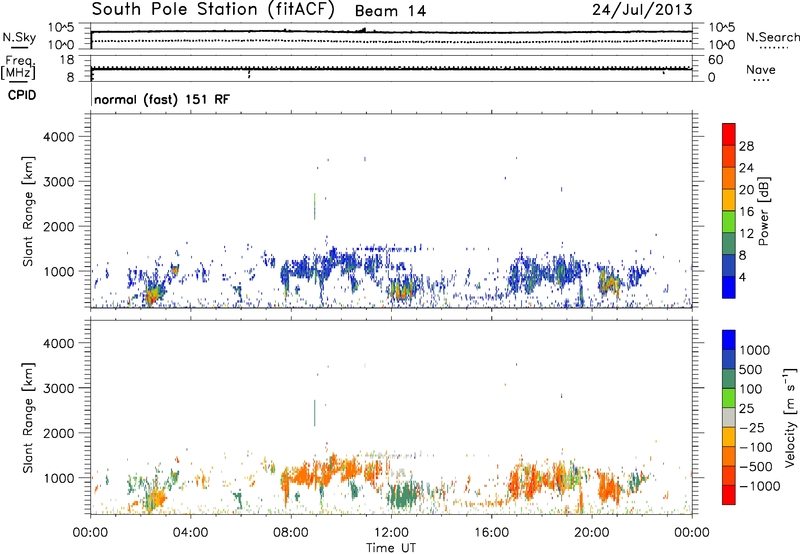Click the 'Power [dB]' colorbar title
Screen dimensions: 800x554
[764, 211]
